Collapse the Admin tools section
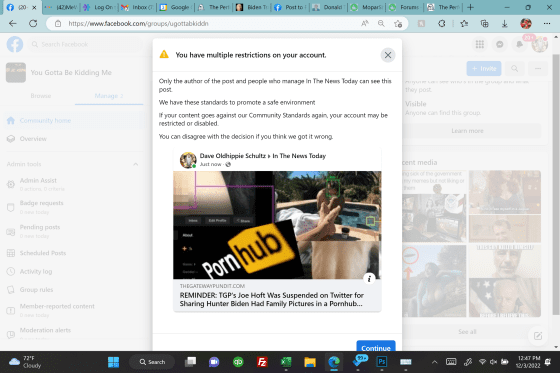Screen dimensions: 560x373 click(136, 164)
